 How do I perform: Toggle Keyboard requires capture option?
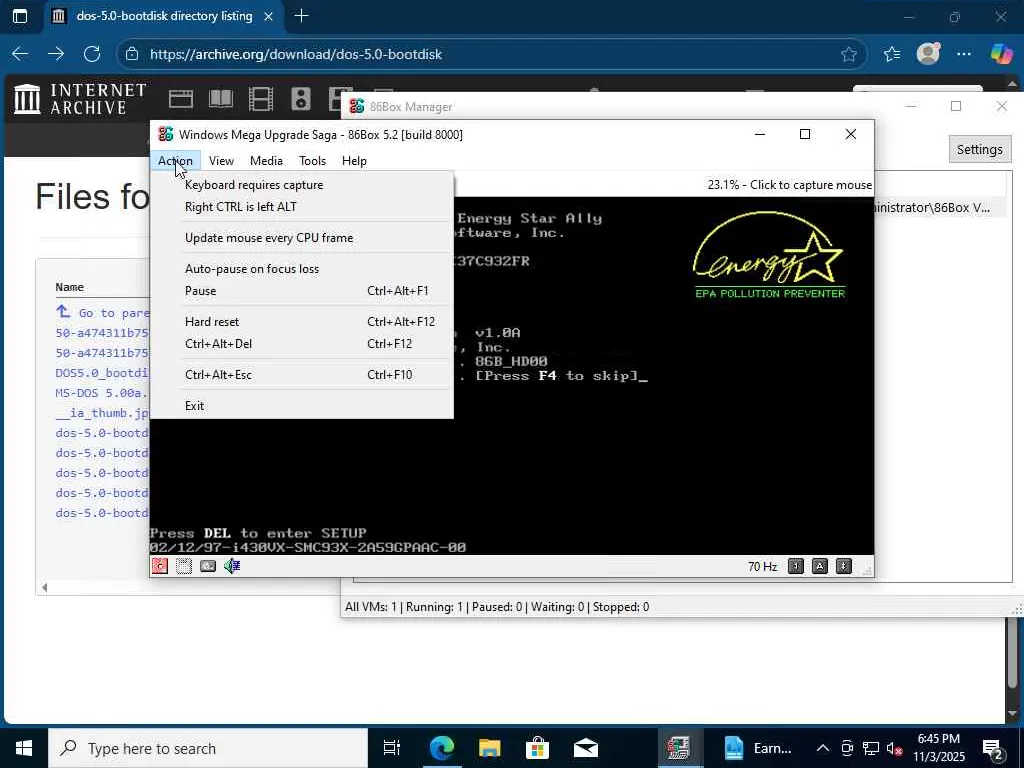[x=302, y=185]
